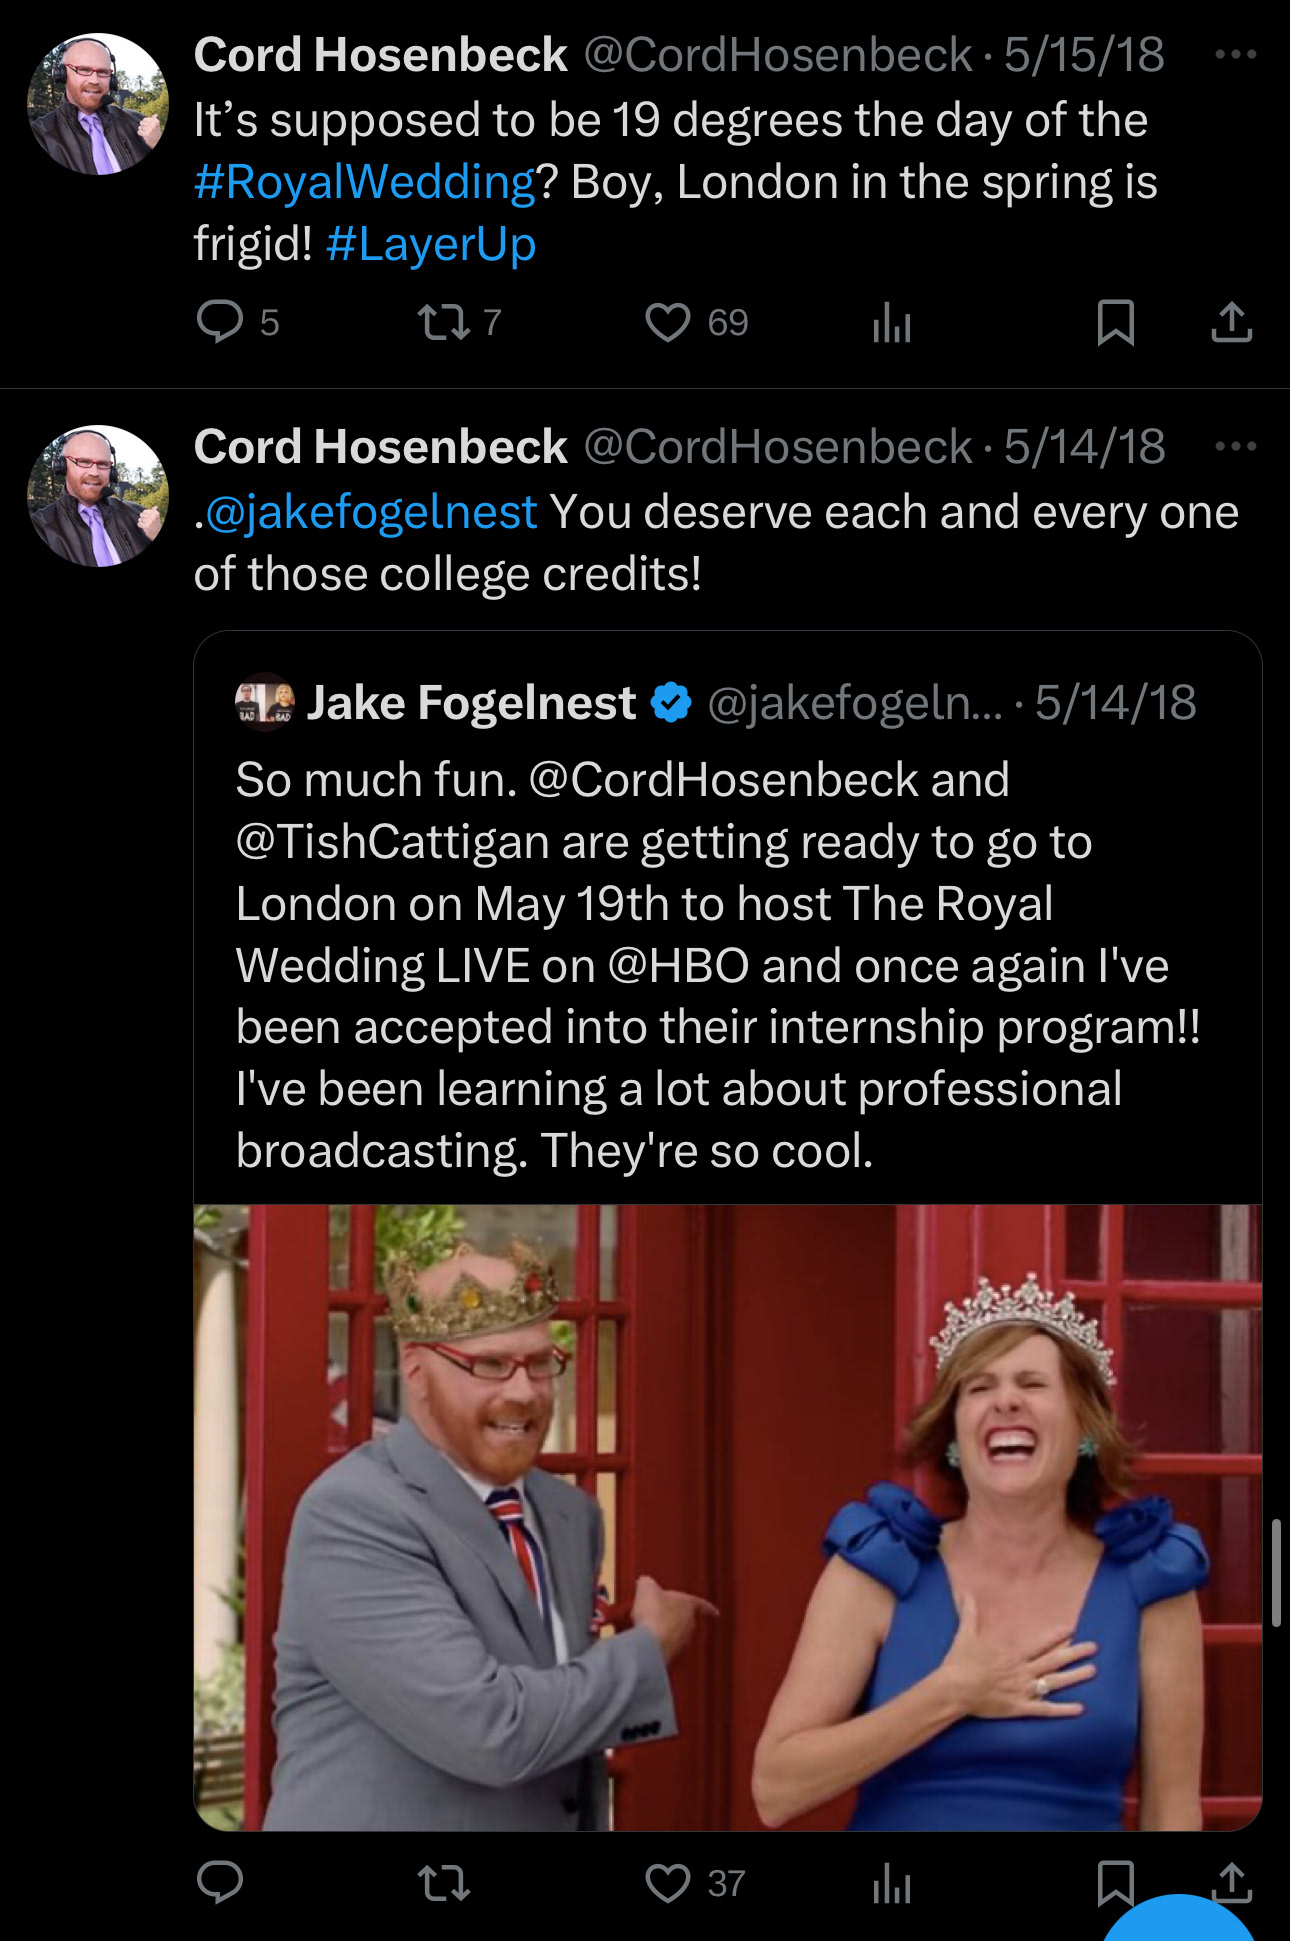This screenshot has height=1941, width=1290.
Task: Open the #RoyalWedding hashtag
Action: click(x=365, y=182)
